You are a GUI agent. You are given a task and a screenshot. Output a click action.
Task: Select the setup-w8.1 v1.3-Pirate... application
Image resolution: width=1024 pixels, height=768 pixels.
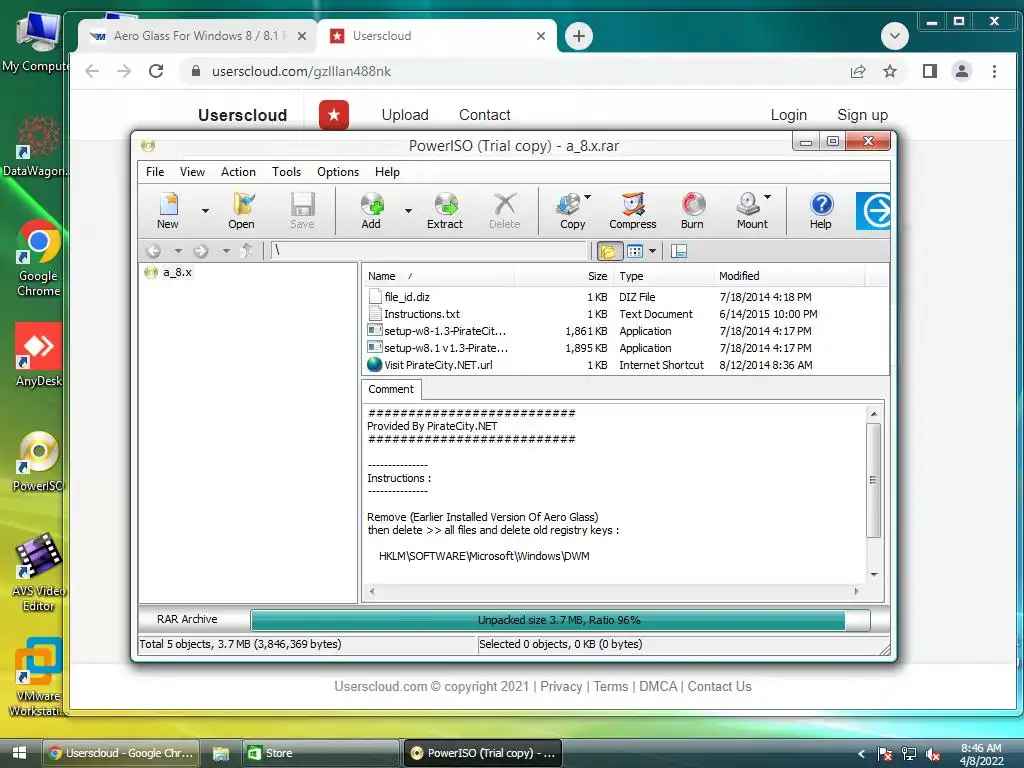[x=446, y=348]
